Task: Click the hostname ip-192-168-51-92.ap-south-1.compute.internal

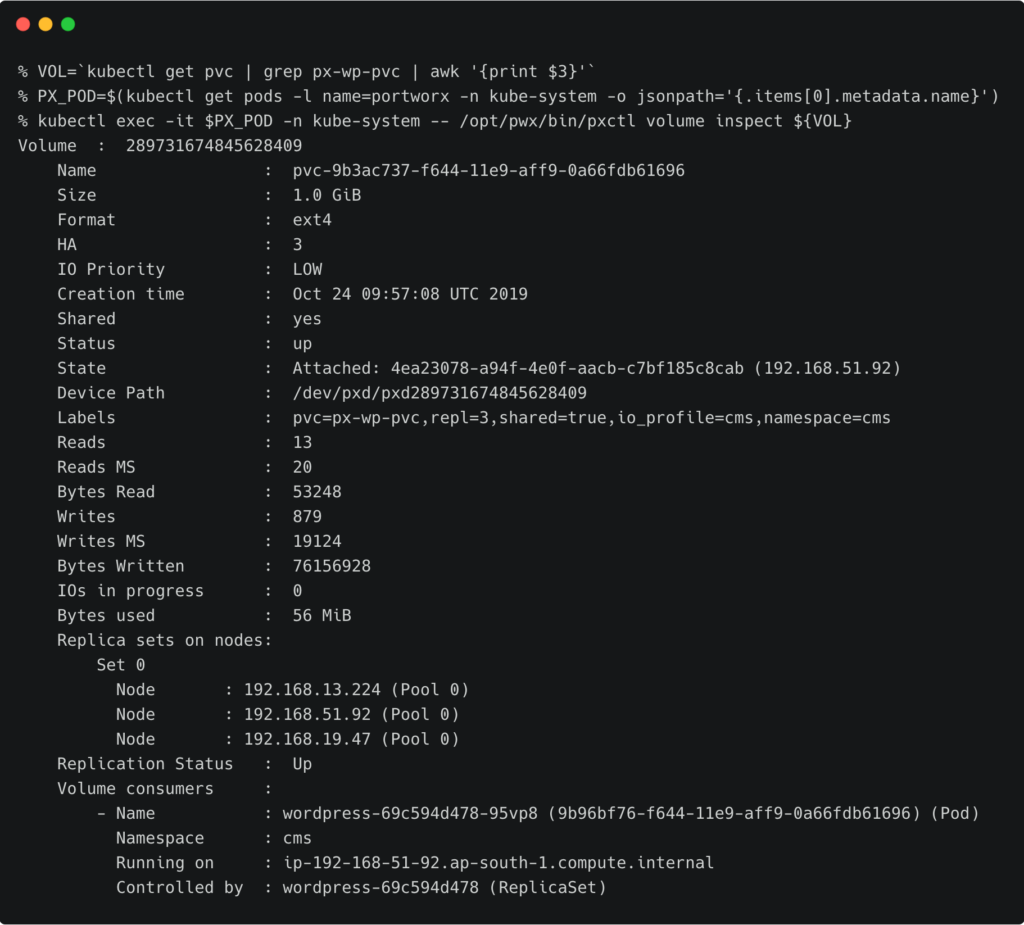Action: click(x=498, y=863)
